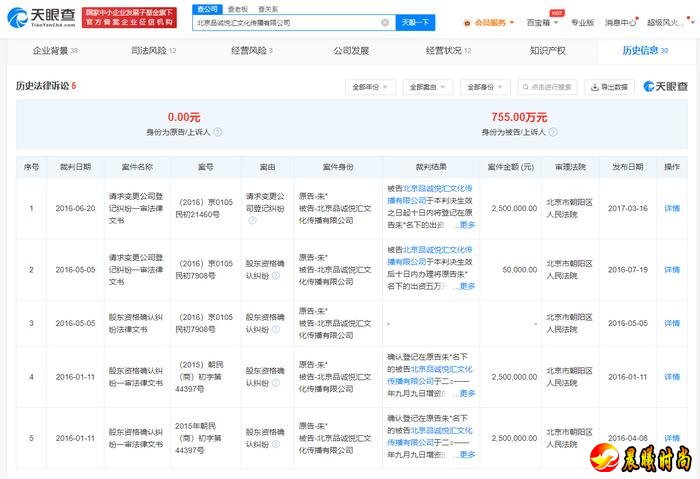Click the 历史法律诉讼 section heading

[x=42, y=86]
